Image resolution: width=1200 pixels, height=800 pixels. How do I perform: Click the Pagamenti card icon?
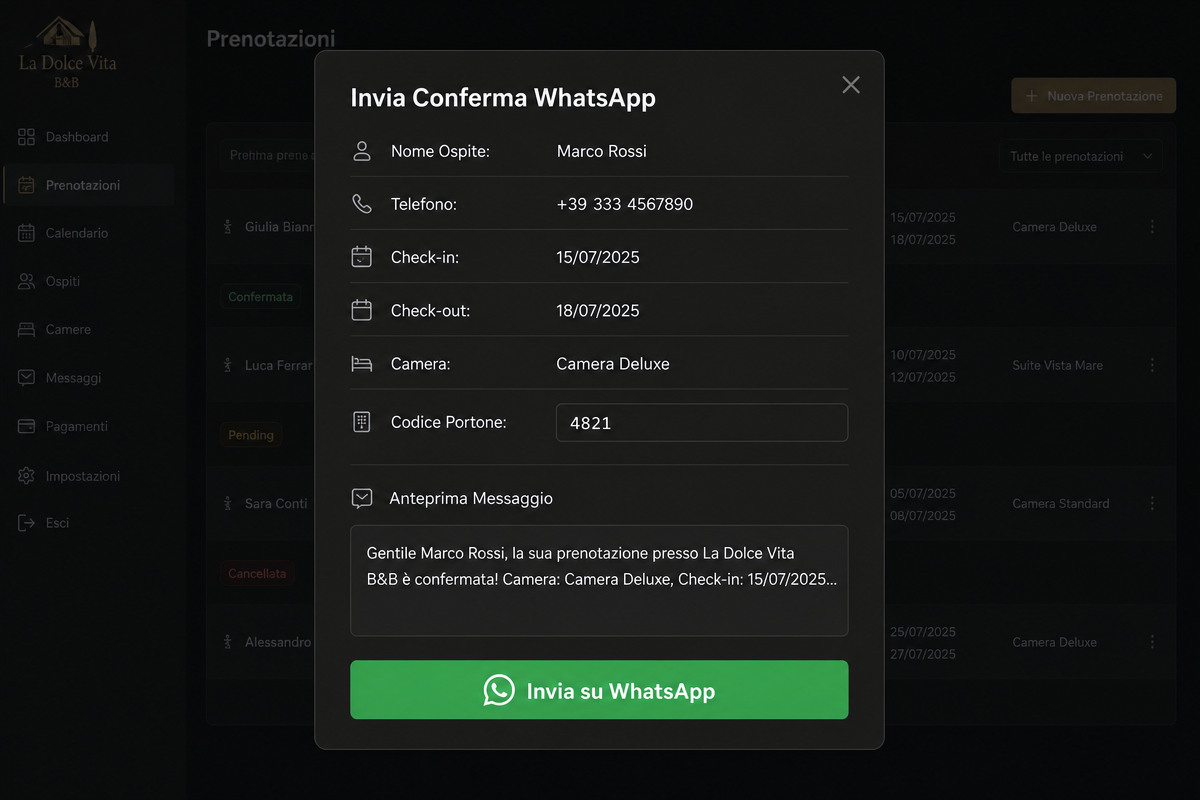pyautogui.click(x=27, y=426)
